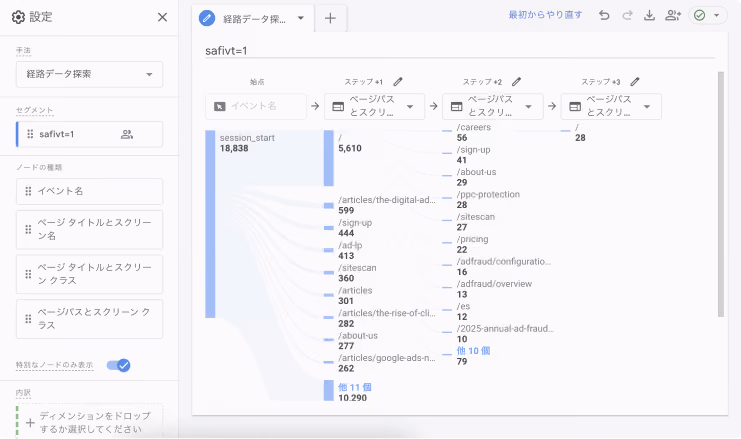Open step +2 ページパス dropdown
The width and height of the screenshot is (741, 439).
pyautogui.click(x=492, y=106)
